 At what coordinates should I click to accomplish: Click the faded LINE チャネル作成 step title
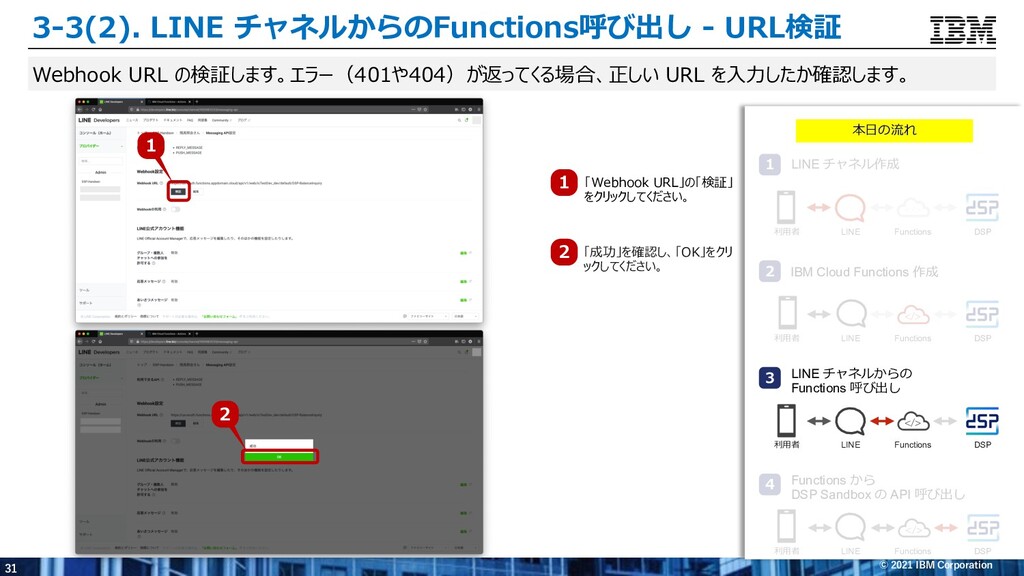(845, 165)
